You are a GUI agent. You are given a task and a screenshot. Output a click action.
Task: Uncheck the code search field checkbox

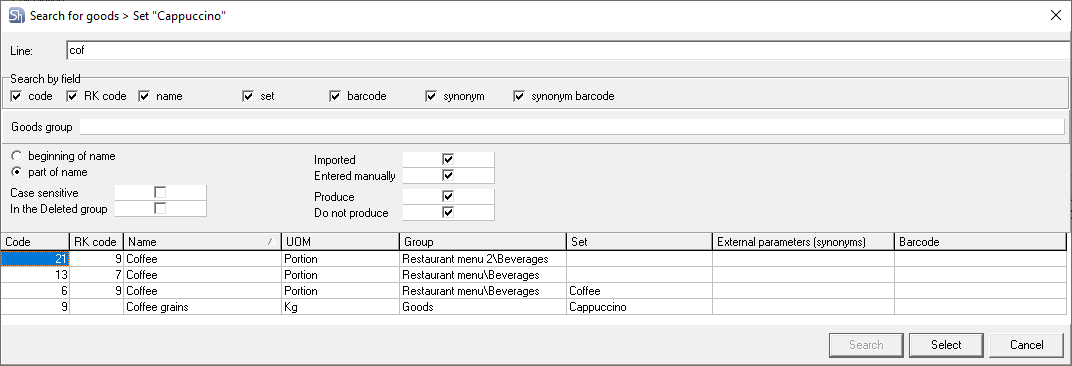(16, 96)
